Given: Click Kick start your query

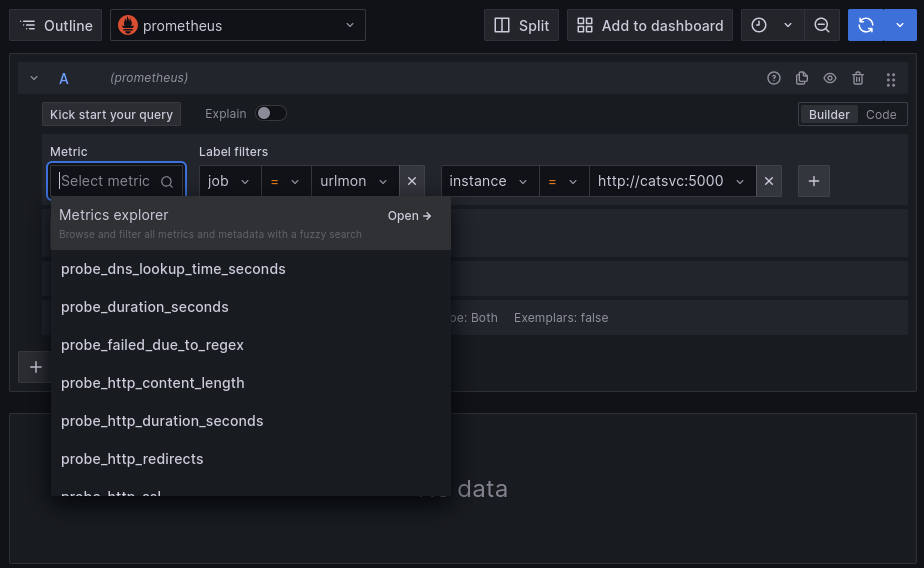Looking at the screenshot, I should 111,114.
